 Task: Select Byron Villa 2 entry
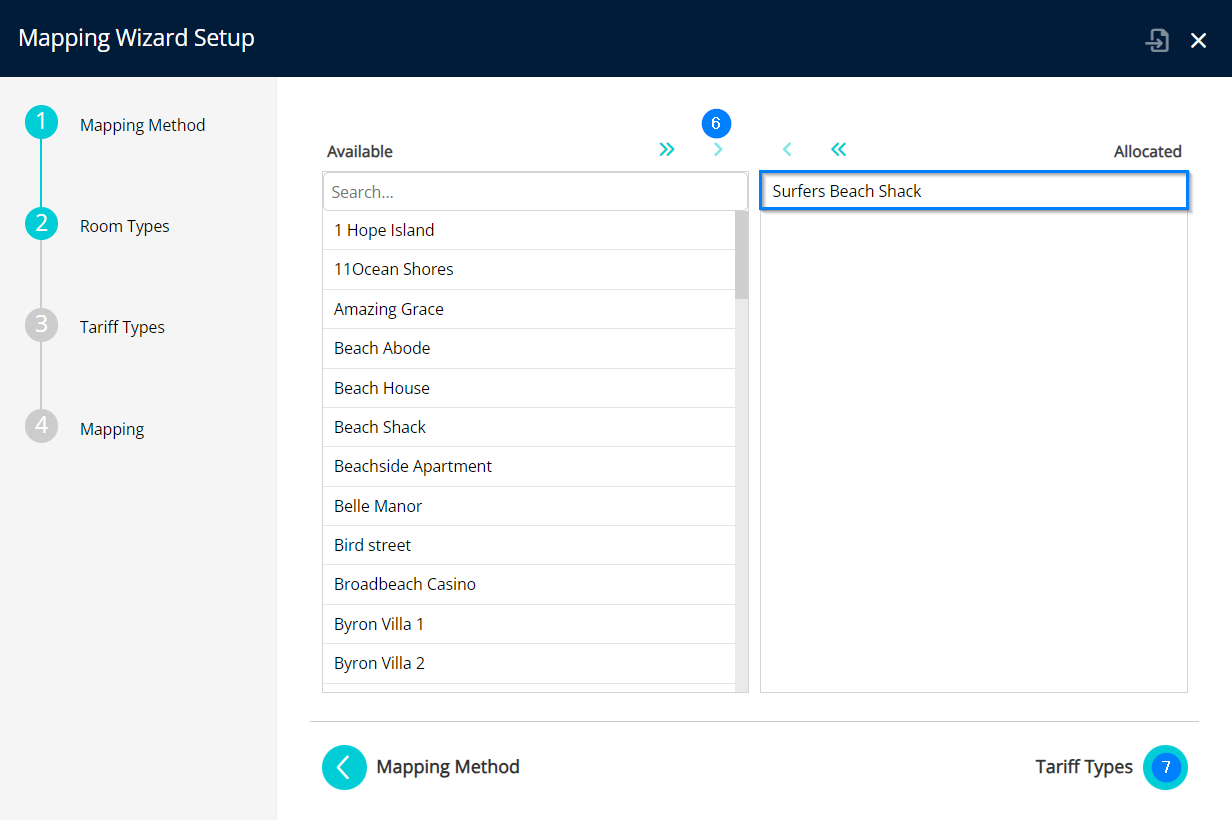[x=528, y=663]
